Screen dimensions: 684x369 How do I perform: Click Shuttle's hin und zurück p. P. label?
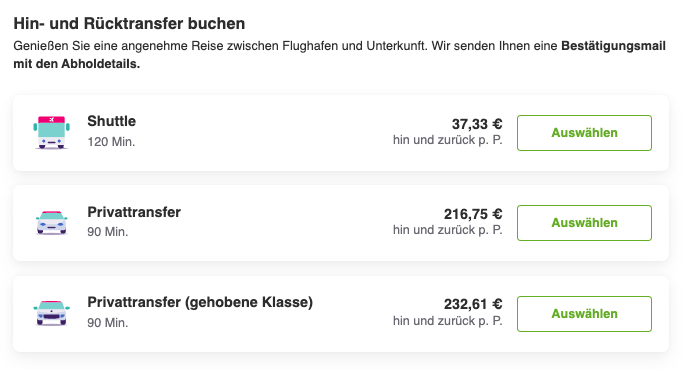point(448,140)
